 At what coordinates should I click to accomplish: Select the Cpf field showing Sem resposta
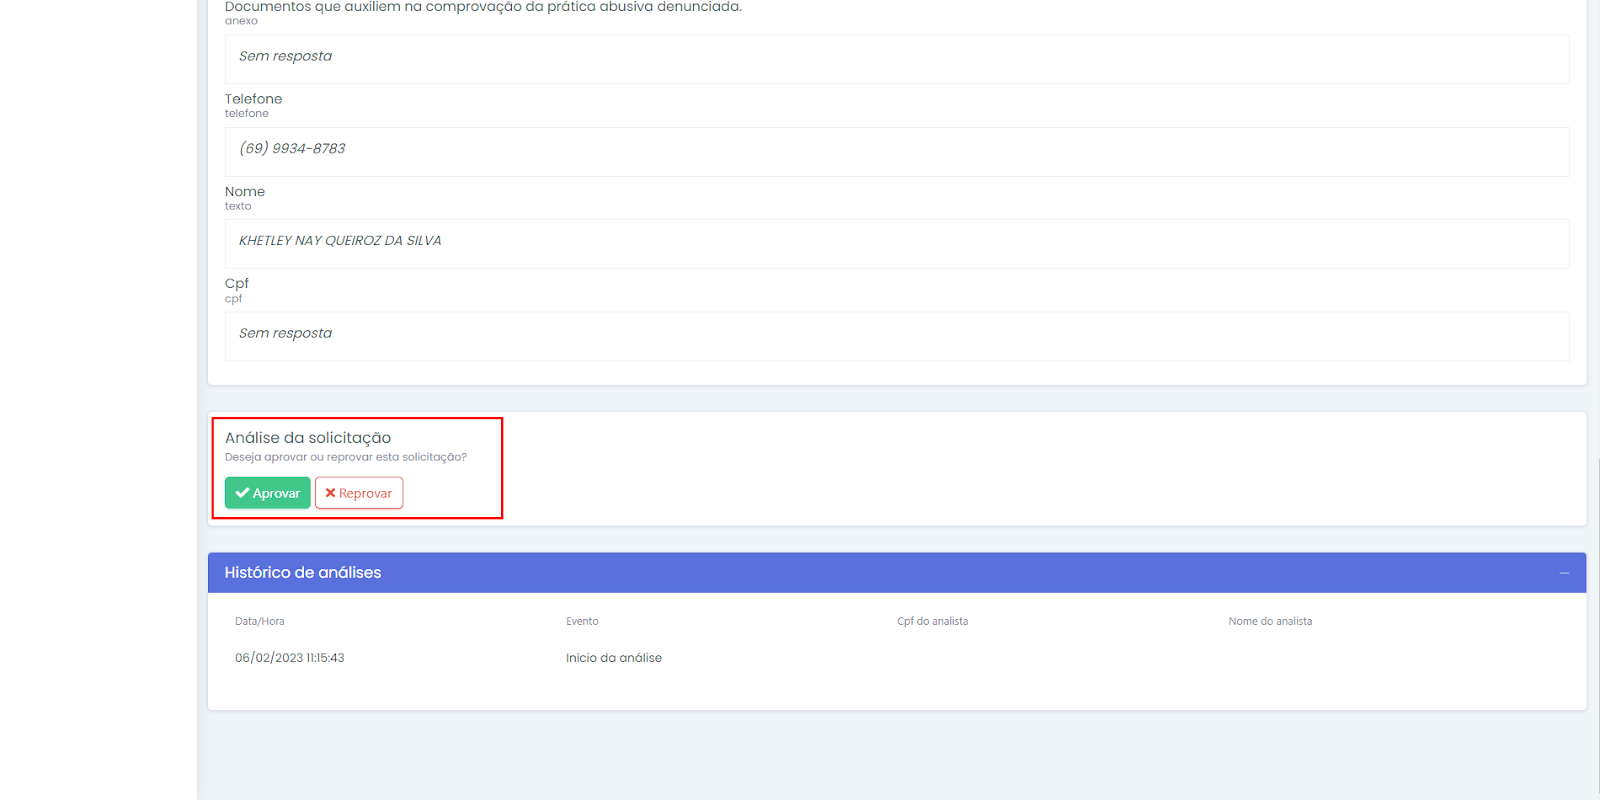897,336
